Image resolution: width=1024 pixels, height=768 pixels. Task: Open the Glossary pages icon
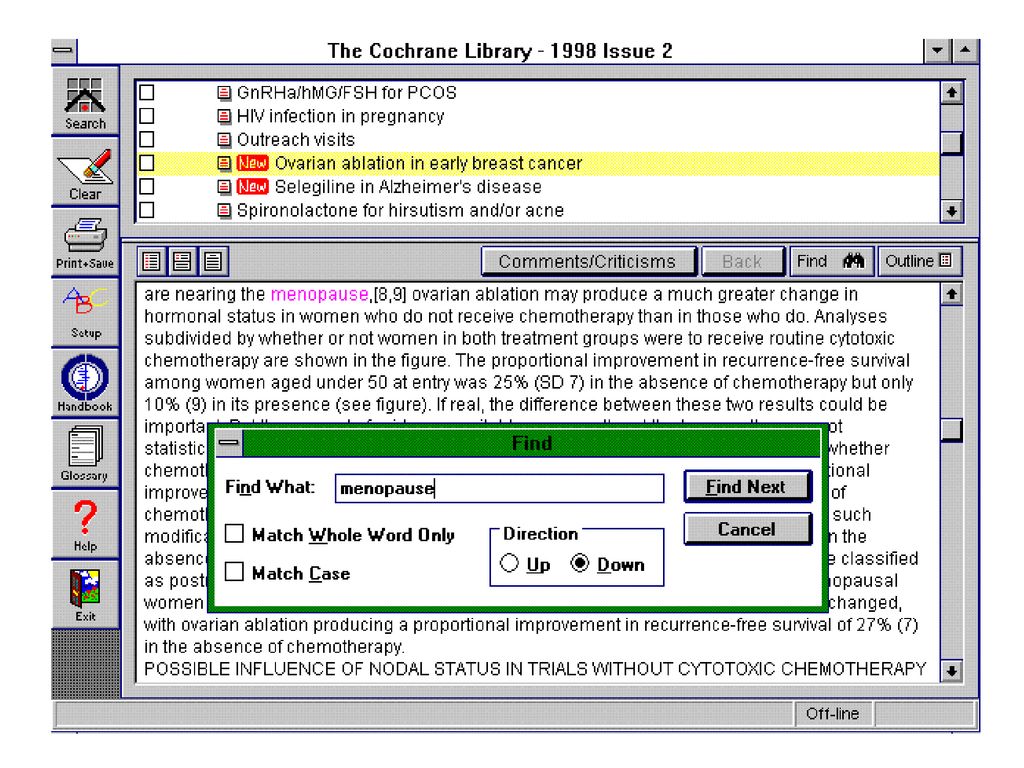tap(85, 453)
